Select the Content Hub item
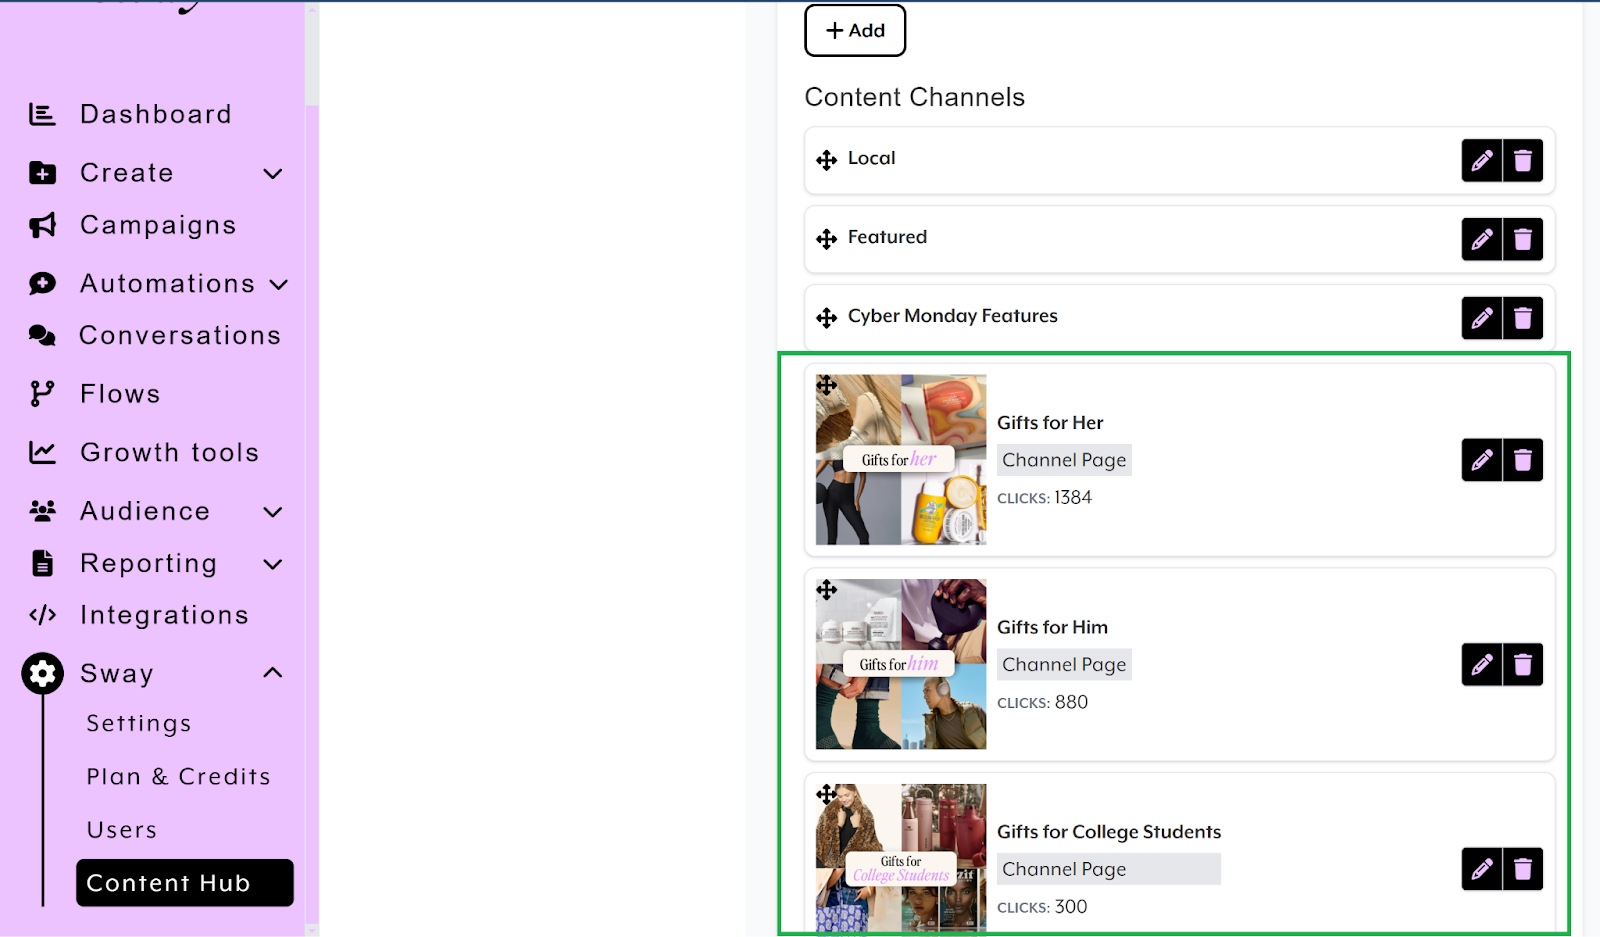 click(185, 883)
